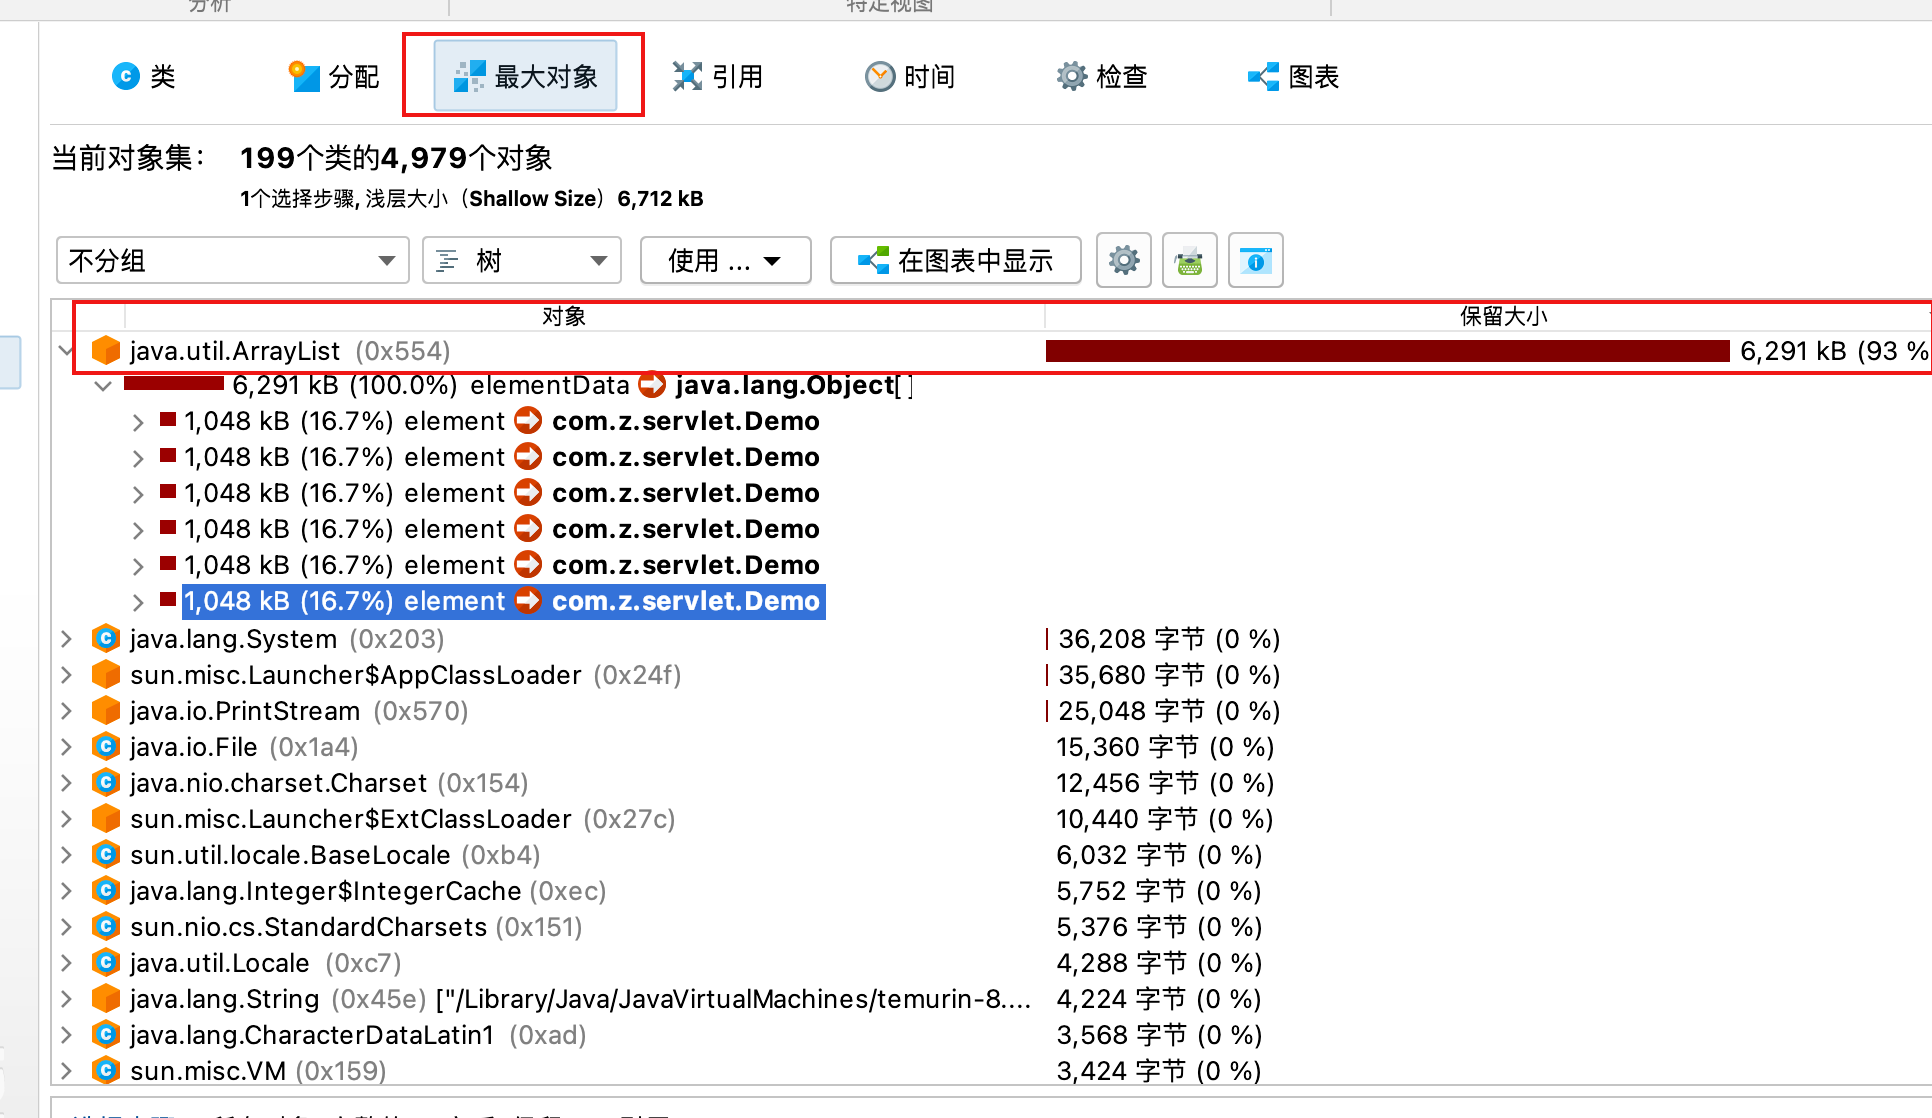Image resolution: width=1932 pixels, height=1118 pixels.
Task: Collapse the java.util.ArrayList tree node
Action: pos(66,351)
